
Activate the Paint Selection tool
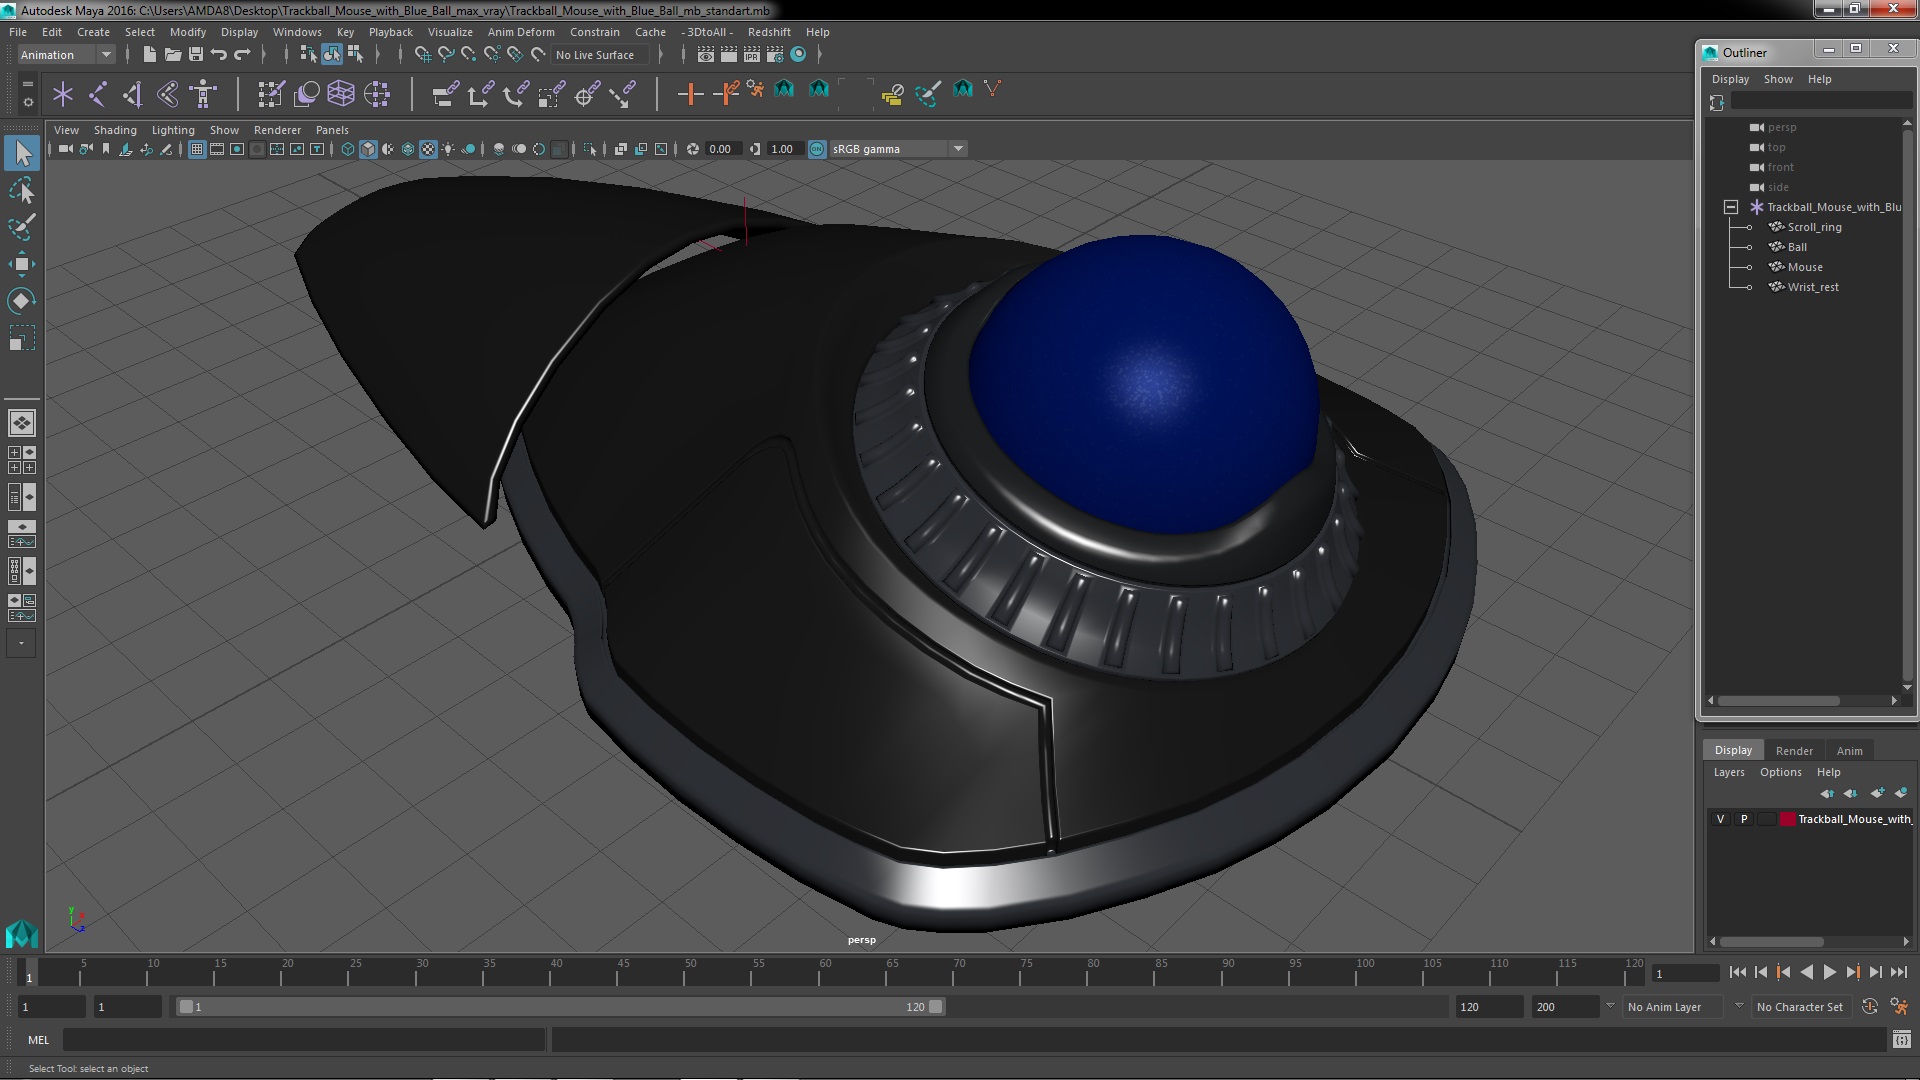tap(22, 227)
